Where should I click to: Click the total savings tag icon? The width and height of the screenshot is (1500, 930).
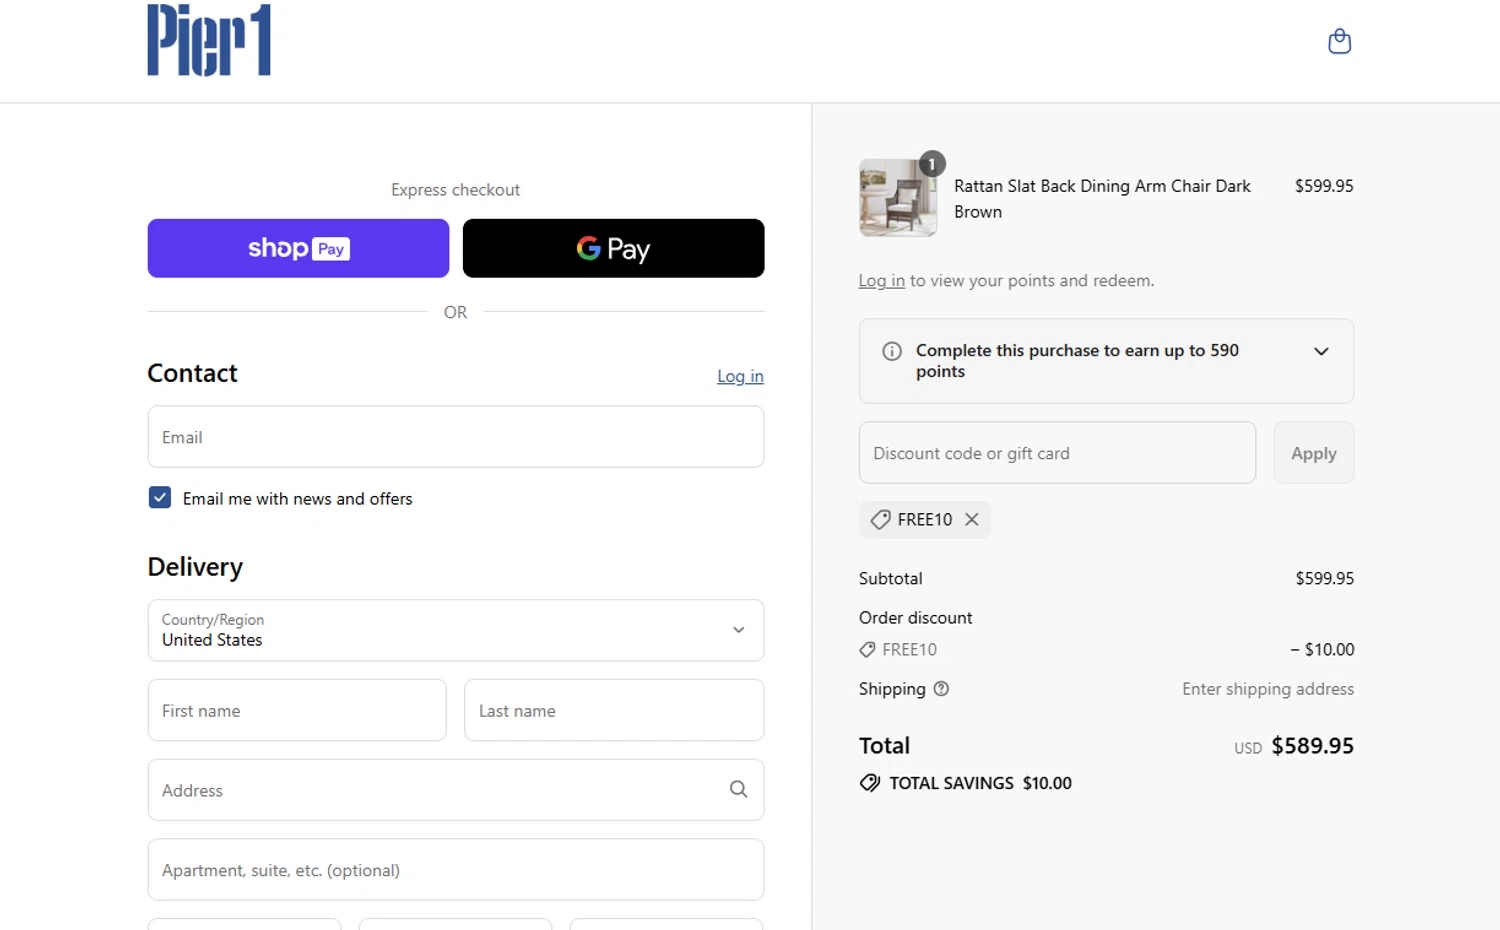pyautogui.click(x=870, y=783)
